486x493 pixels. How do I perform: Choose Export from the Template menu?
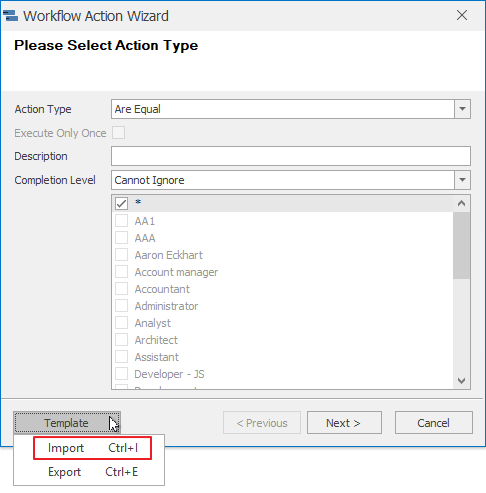(92, 472)
